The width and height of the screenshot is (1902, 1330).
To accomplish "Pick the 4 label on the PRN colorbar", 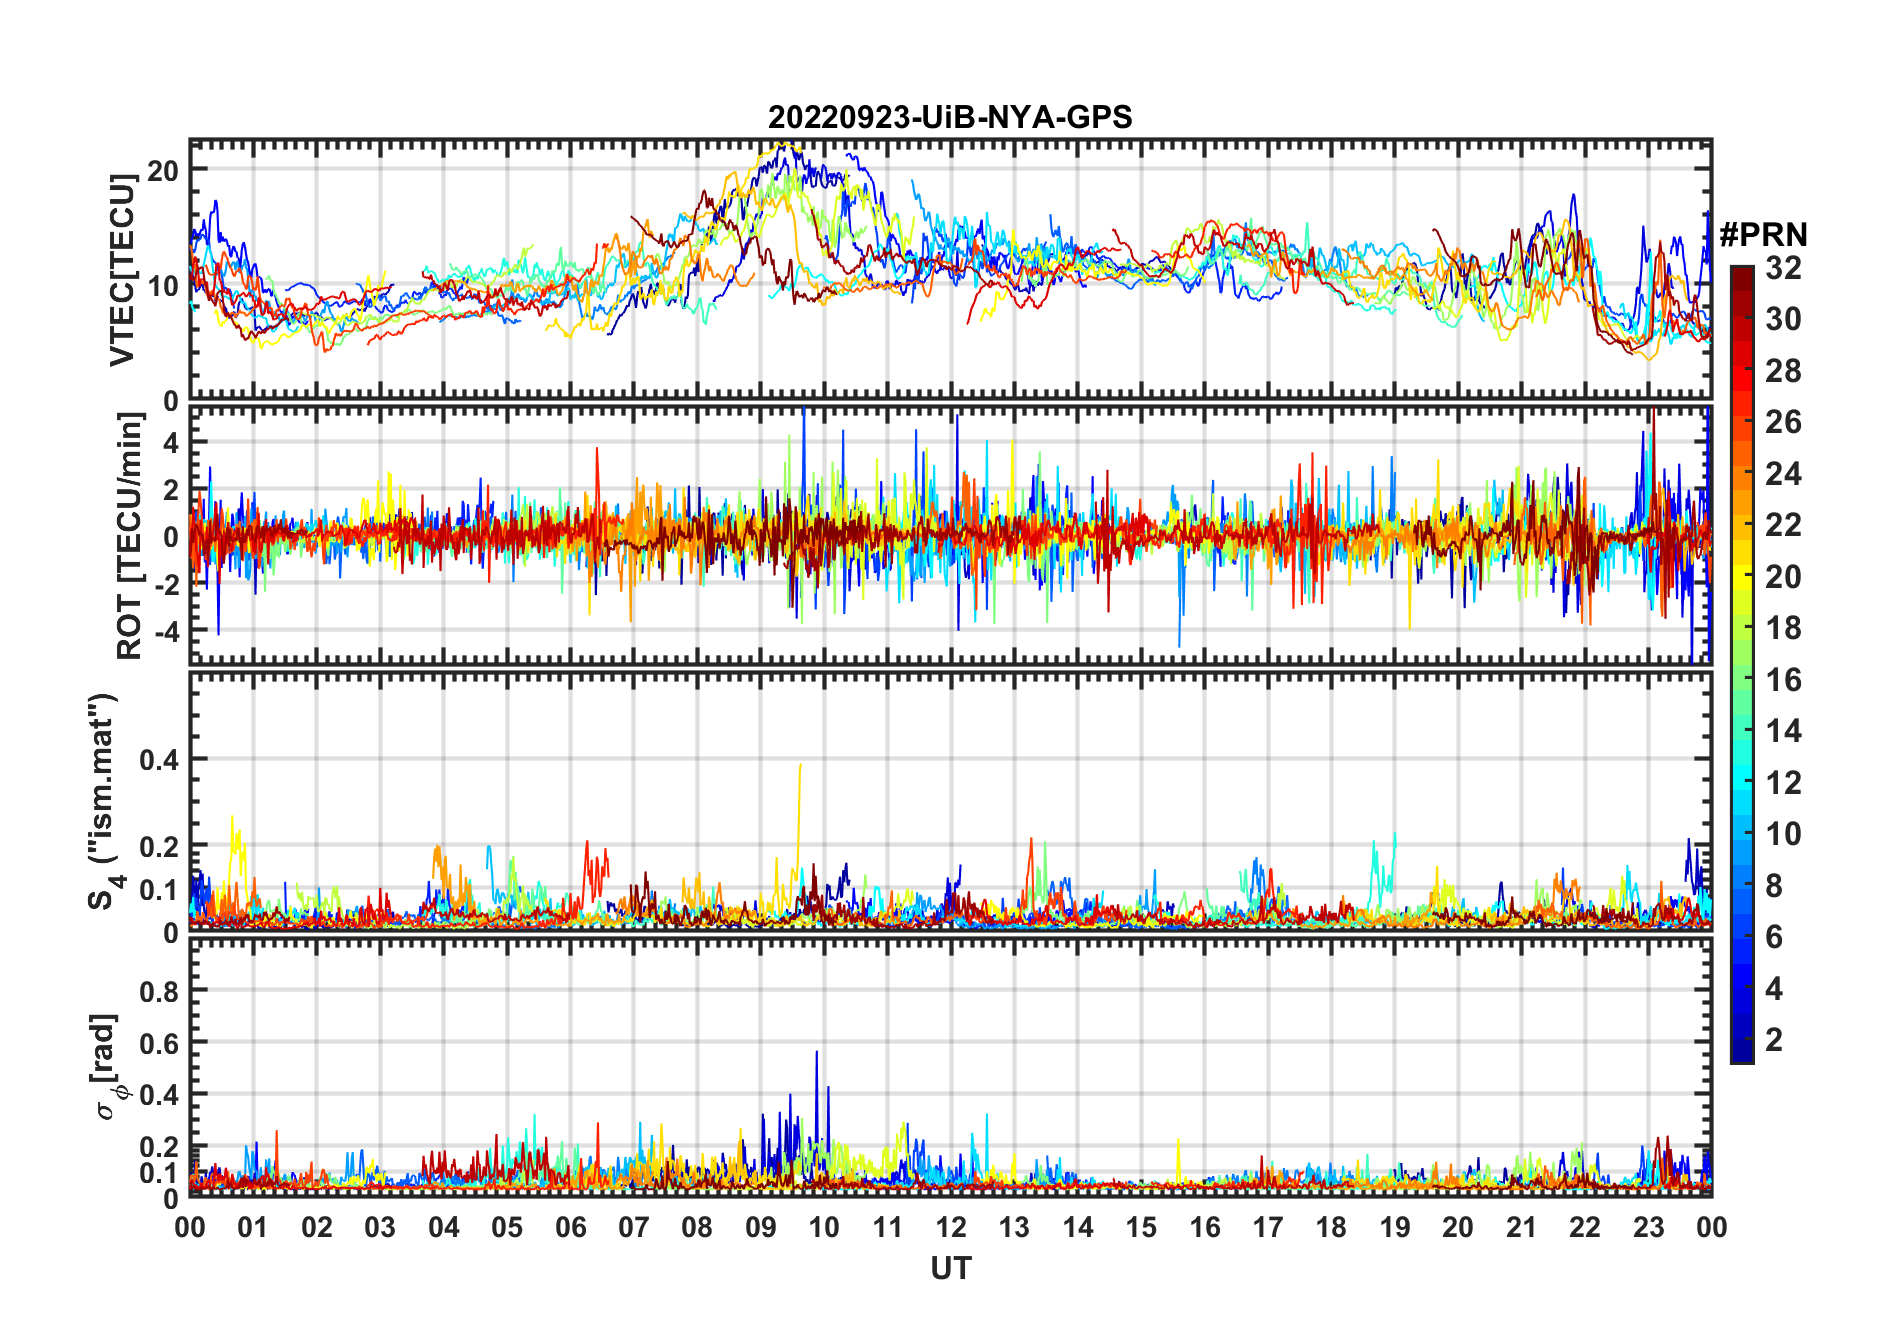I will 1774,989.
